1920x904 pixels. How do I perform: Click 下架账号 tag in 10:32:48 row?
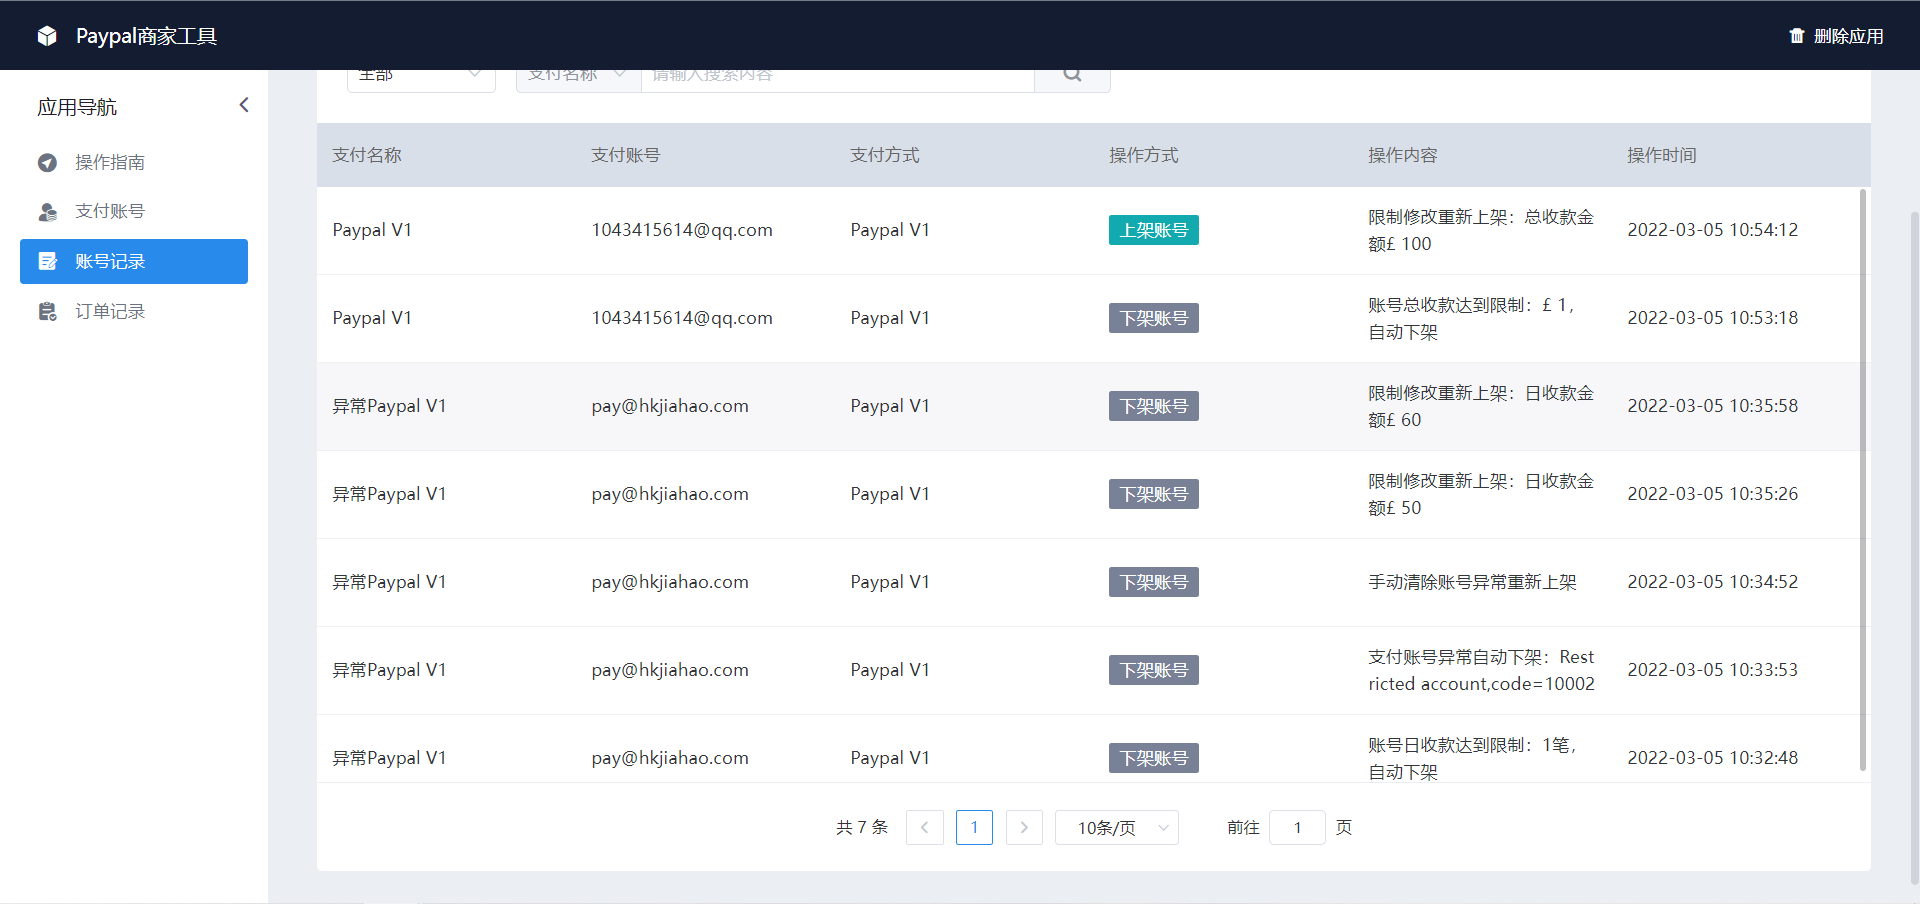point(1154,758)
